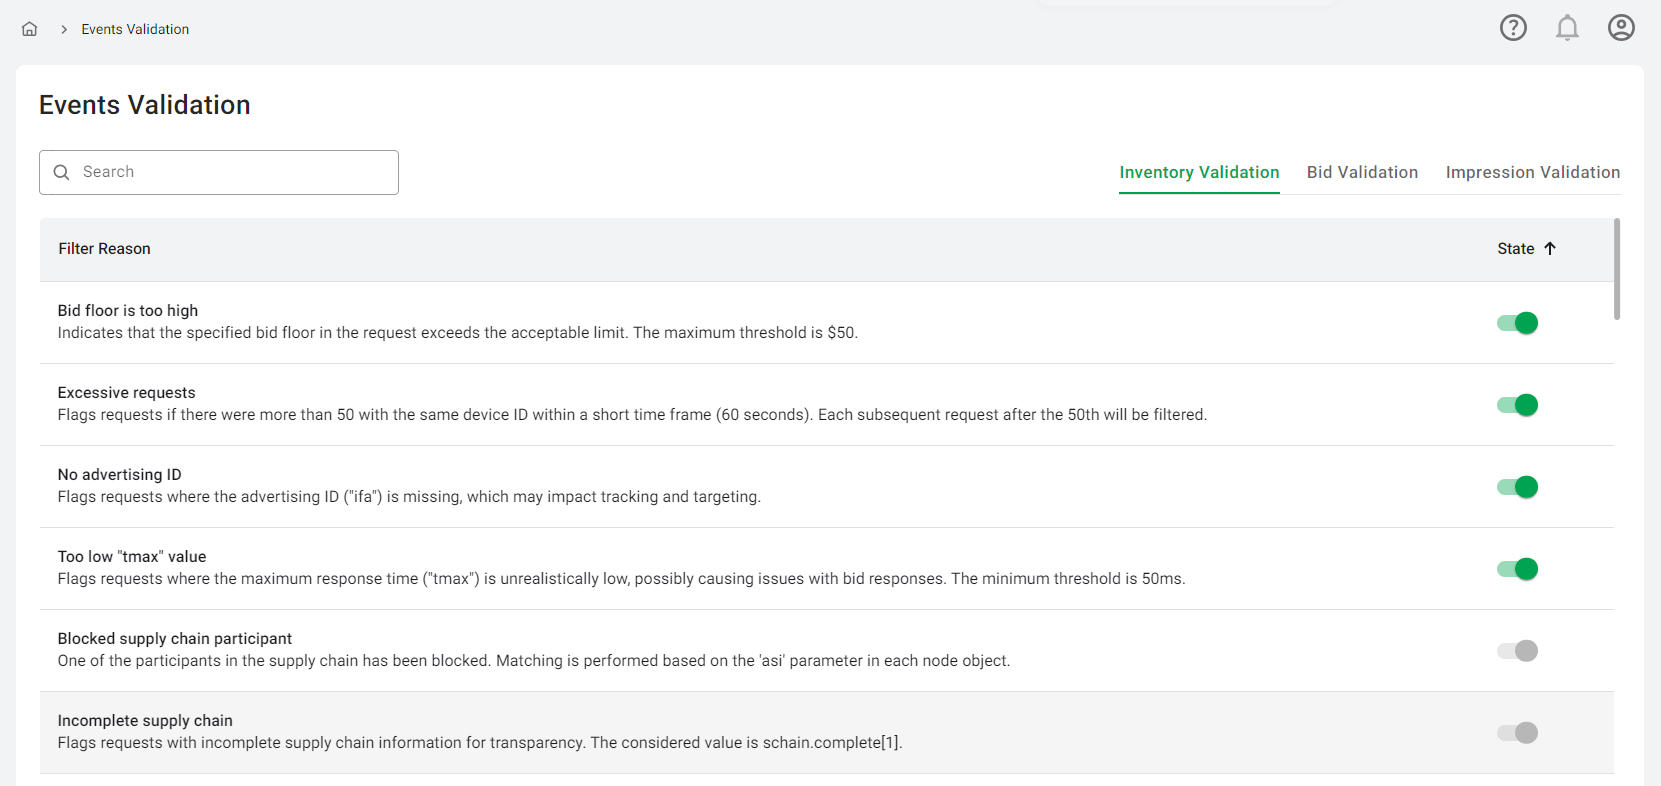Open the notifications bell
The image size is (1661, 786).
(x=1567, y=28)
